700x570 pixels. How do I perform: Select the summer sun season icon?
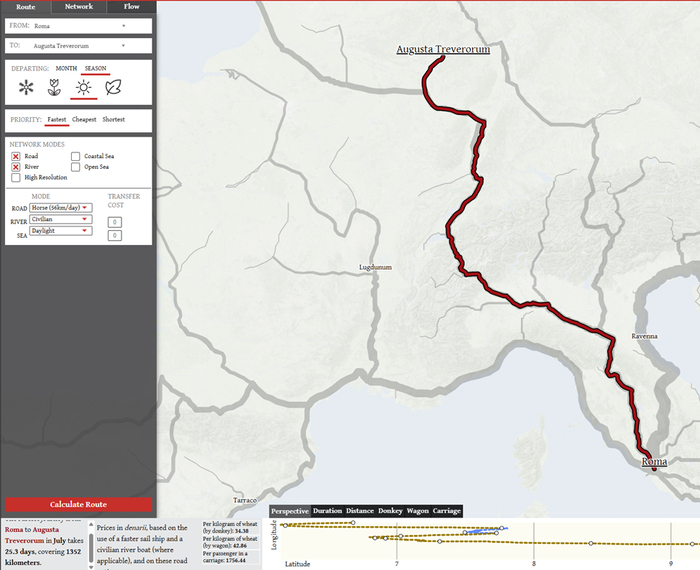[x=84, y=88]
